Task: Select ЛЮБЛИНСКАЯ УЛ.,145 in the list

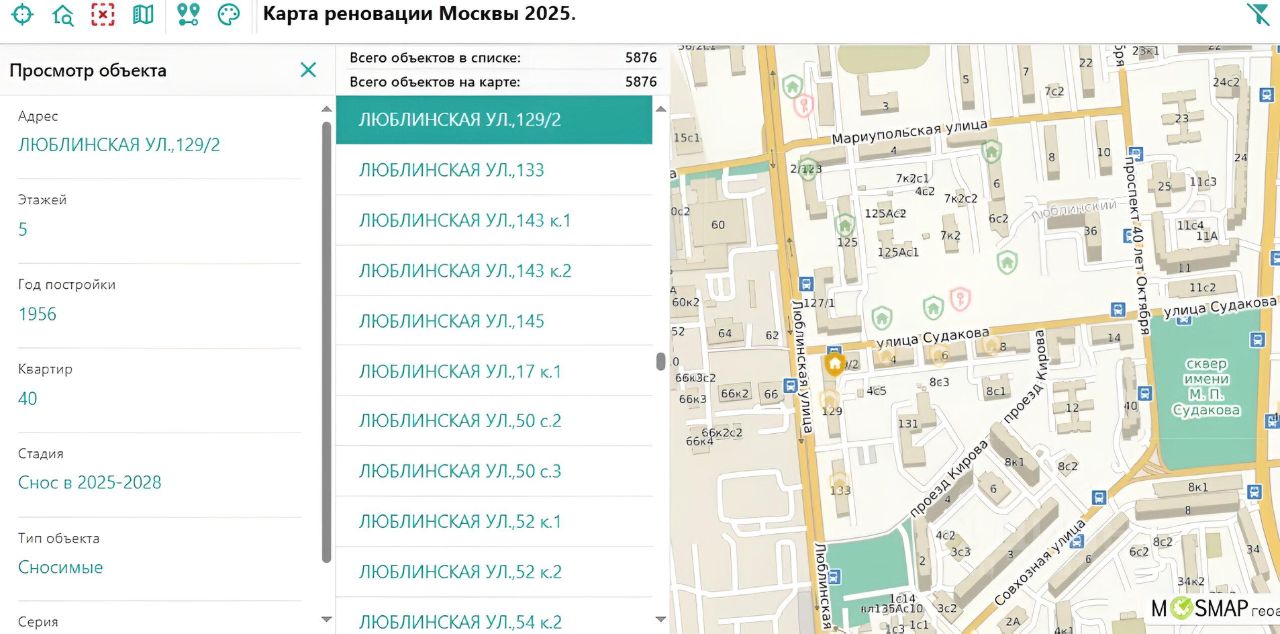Action: (494, 321)
